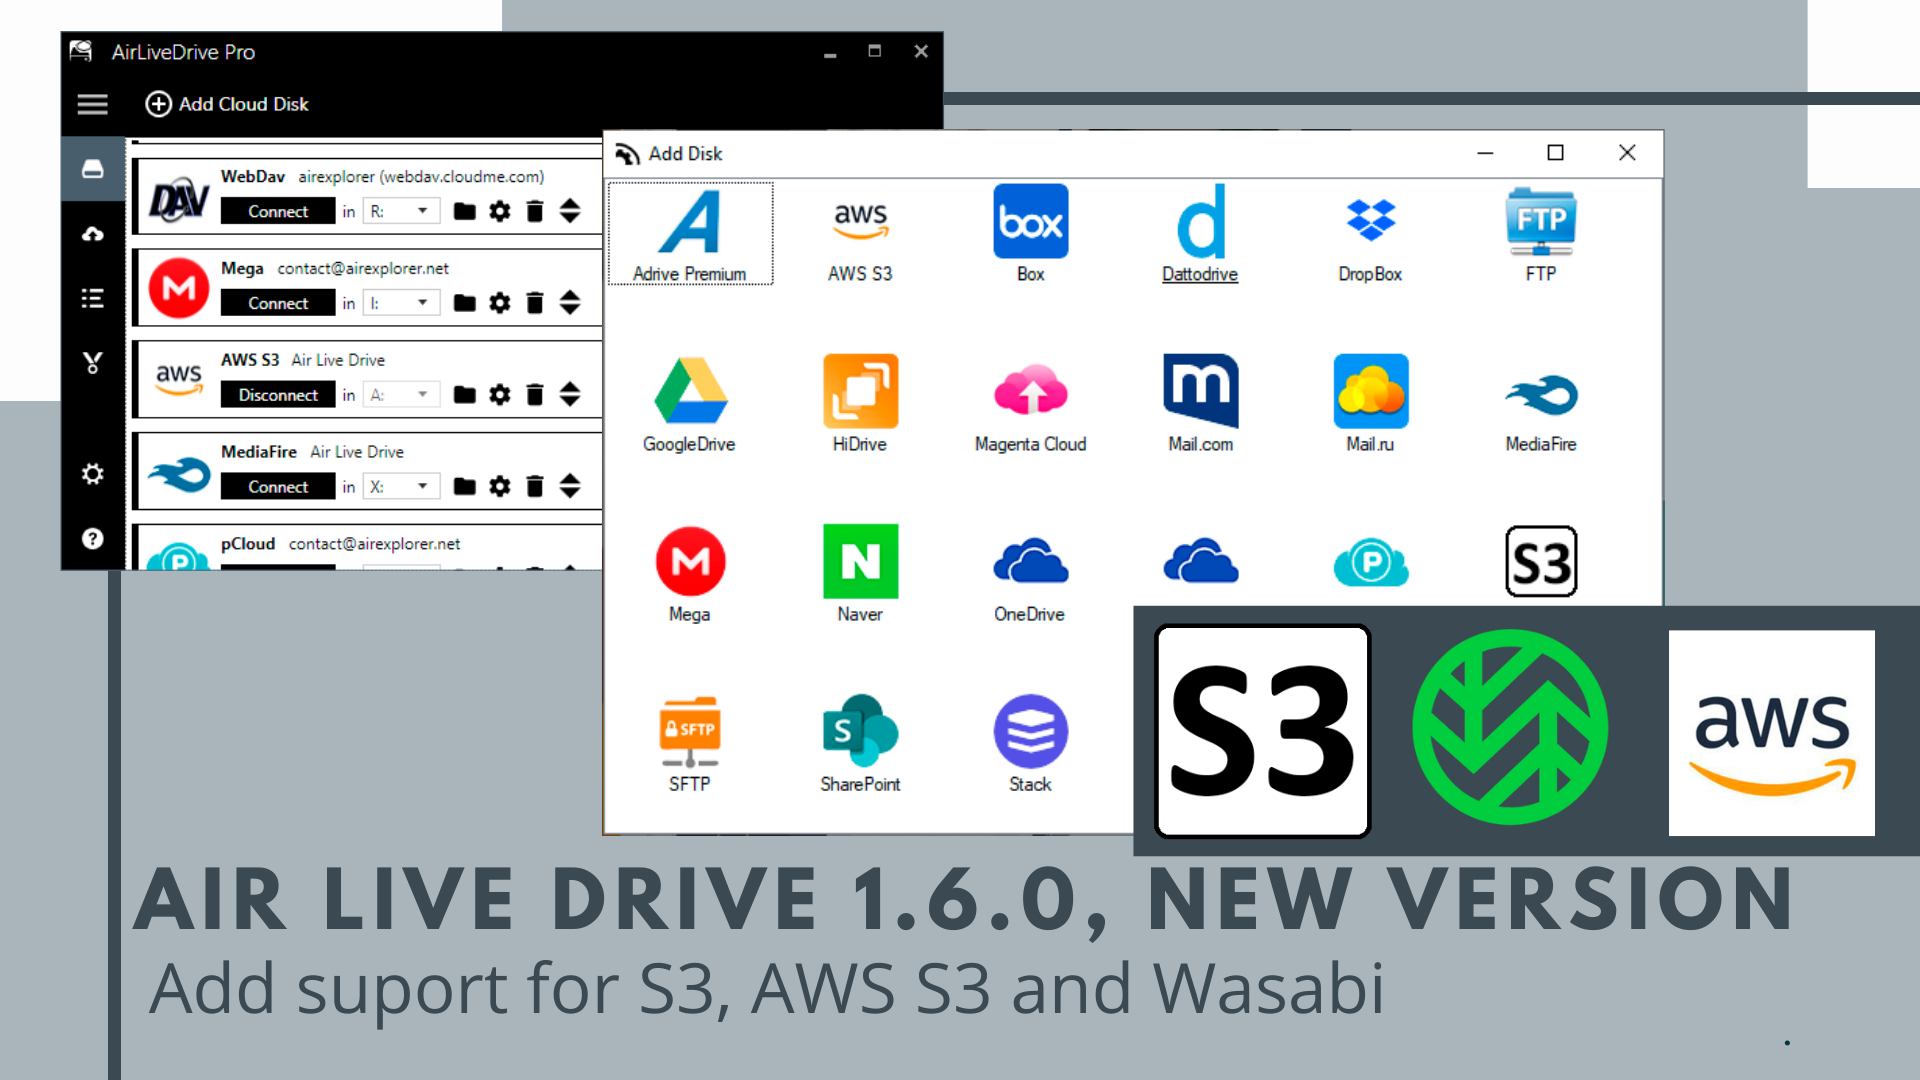Choose Mail.com provider

point(1200,404)
